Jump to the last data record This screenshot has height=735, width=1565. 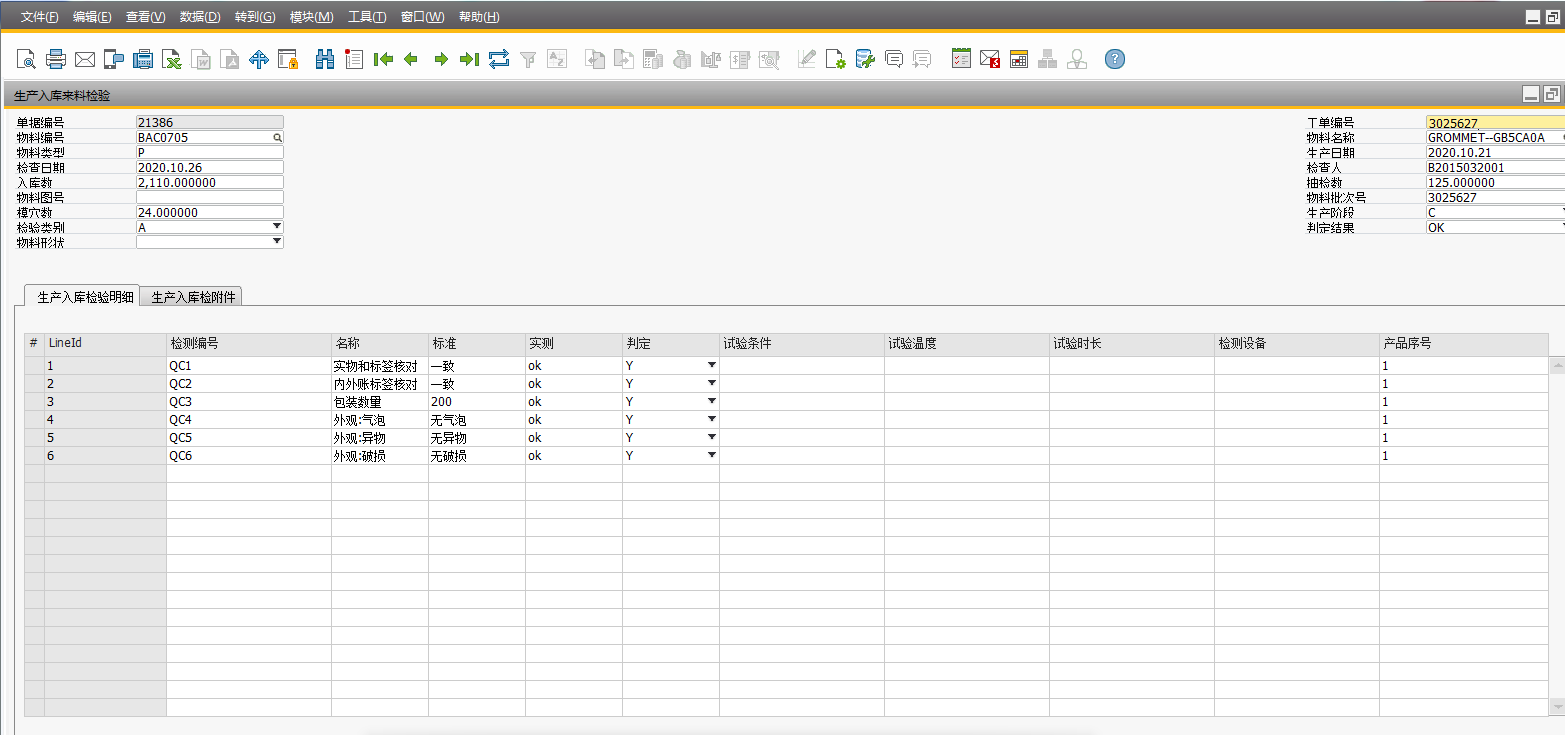[x=469, y=60]
